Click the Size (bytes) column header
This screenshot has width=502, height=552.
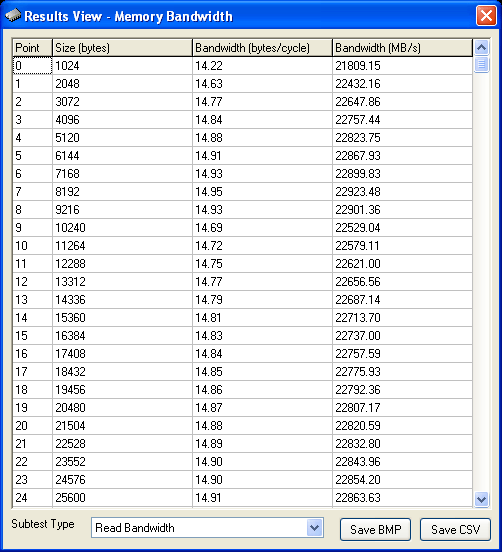(x=122, y=48)
